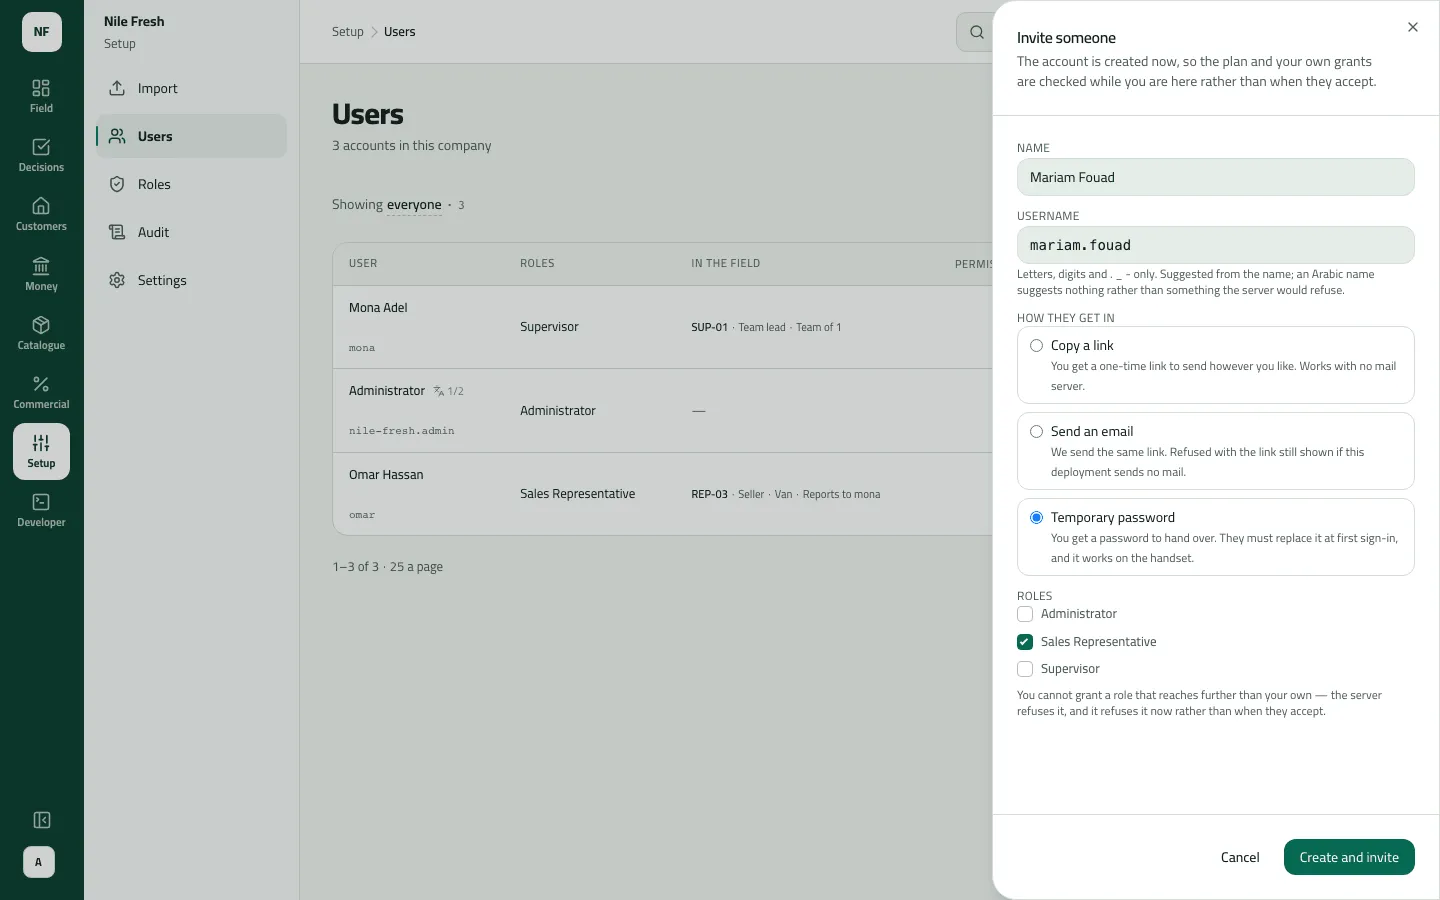
Task: Open the Catalogue section icon
Action: (x=41, y=333)
